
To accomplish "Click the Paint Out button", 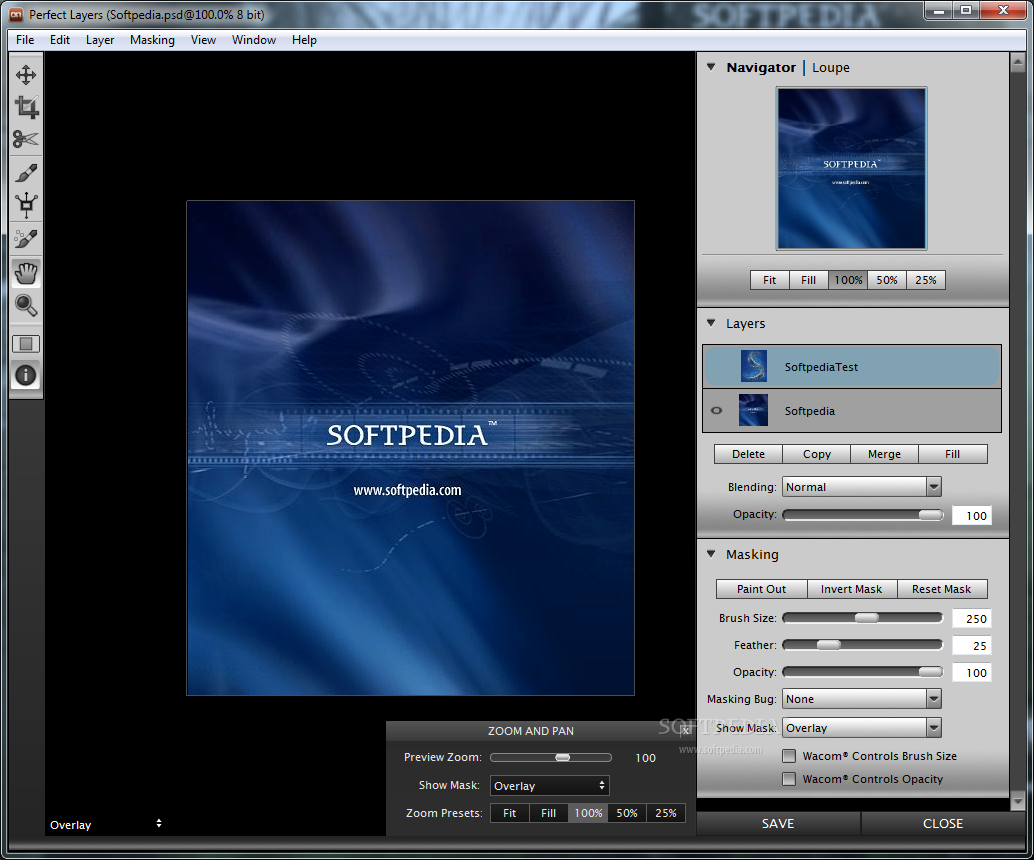I will pos(762,589).
